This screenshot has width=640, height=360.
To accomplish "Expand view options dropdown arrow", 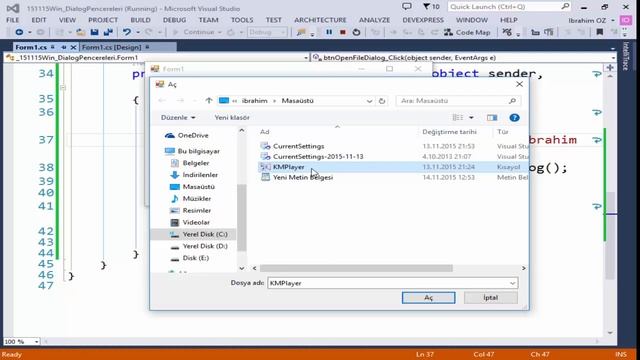I will tap(471, 118).
